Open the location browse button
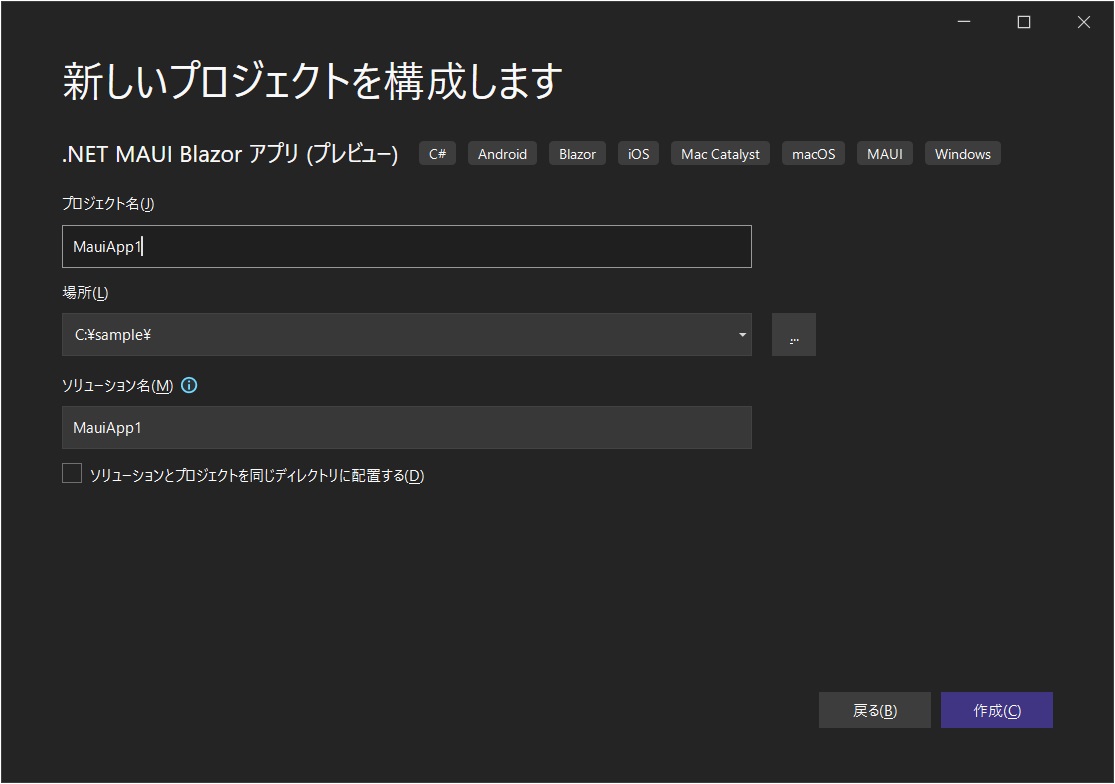This screenshot has height=784, width=1115. (x=794, y=335)
